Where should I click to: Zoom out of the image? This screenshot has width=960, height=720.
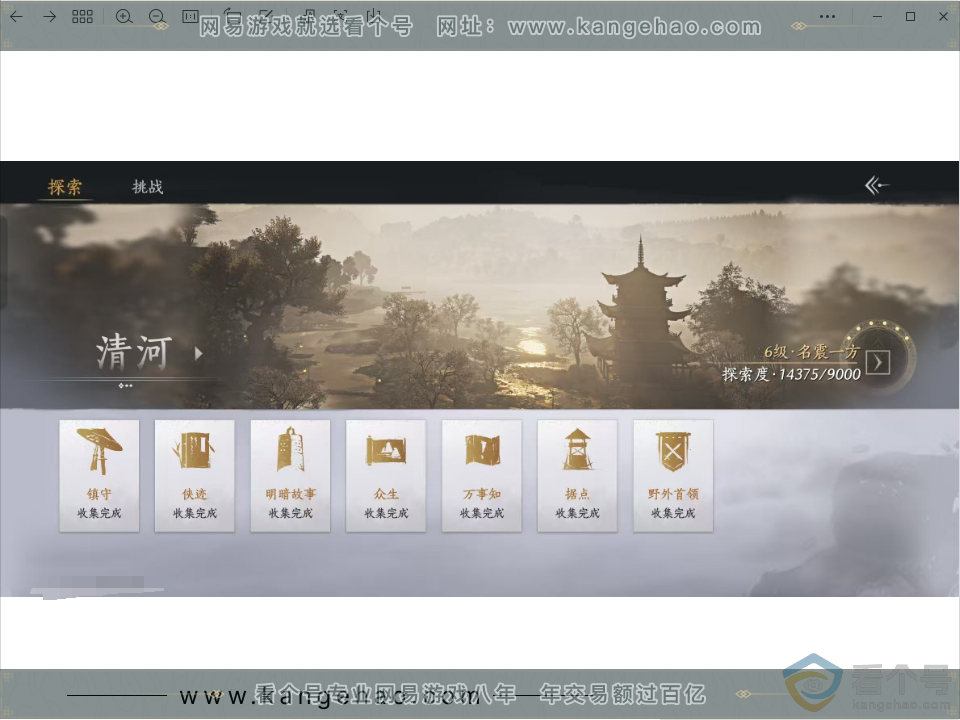tap(157, 17)
